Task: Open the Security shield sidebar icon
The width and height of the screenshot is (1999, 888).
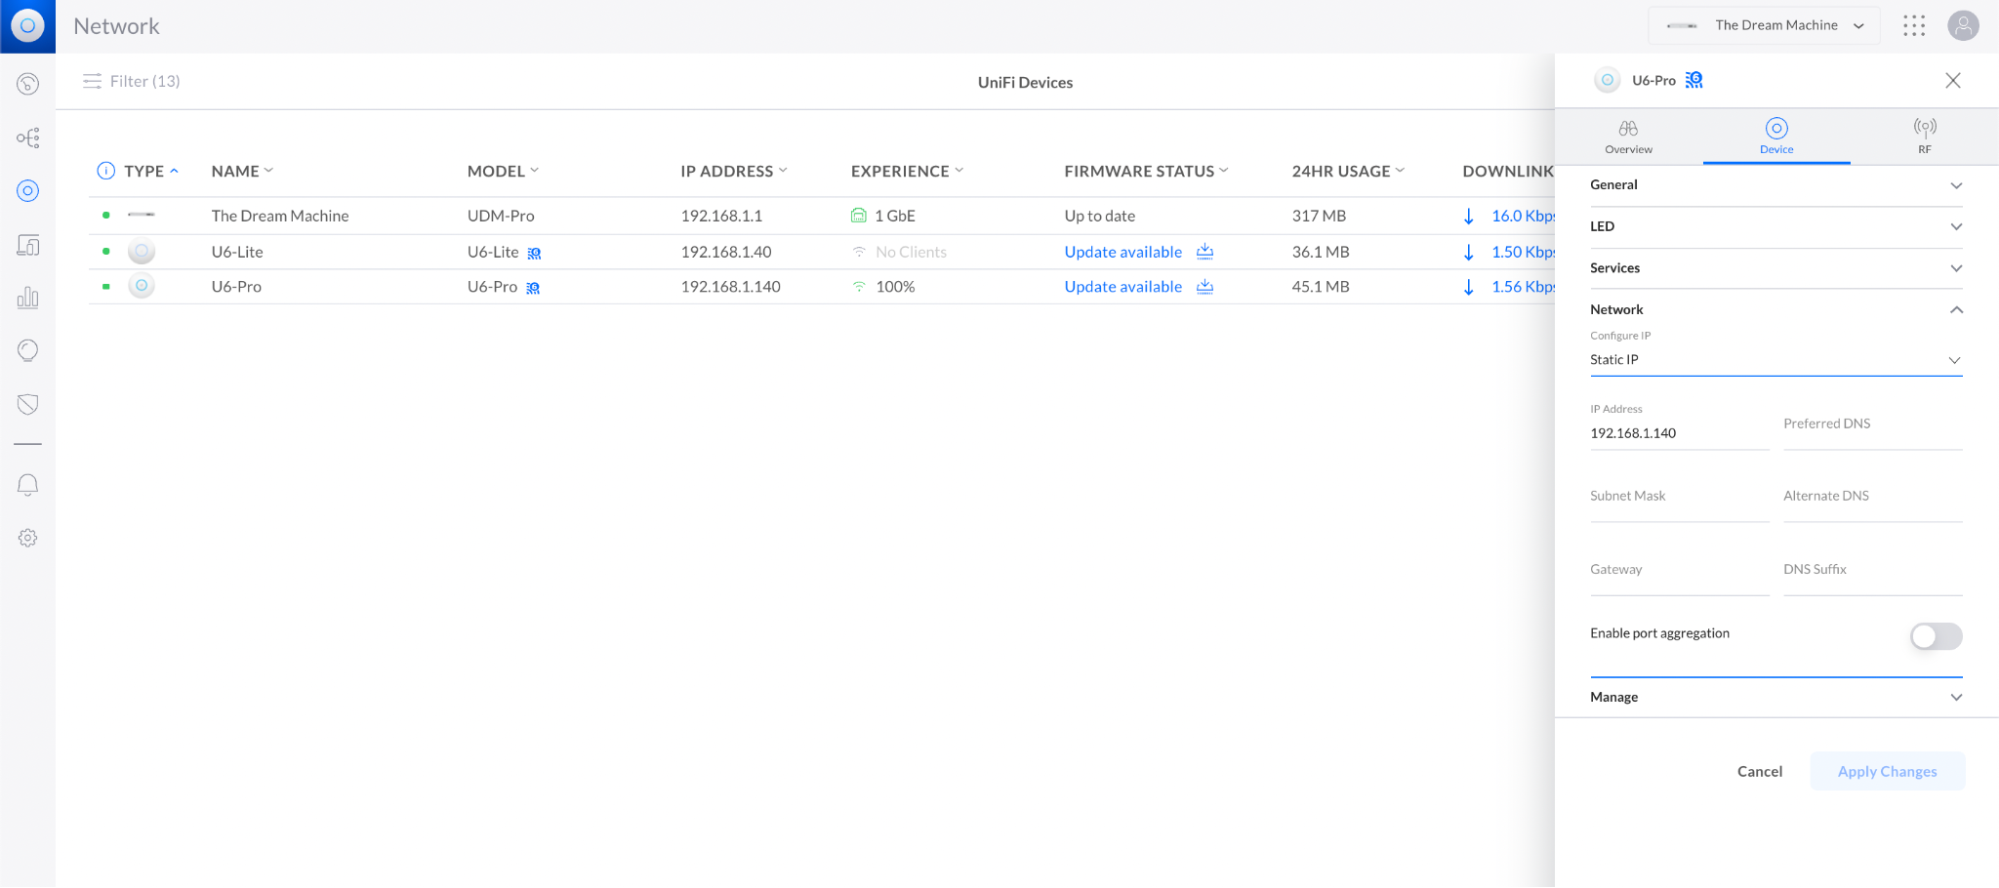Action: click(x=28, y=404)
